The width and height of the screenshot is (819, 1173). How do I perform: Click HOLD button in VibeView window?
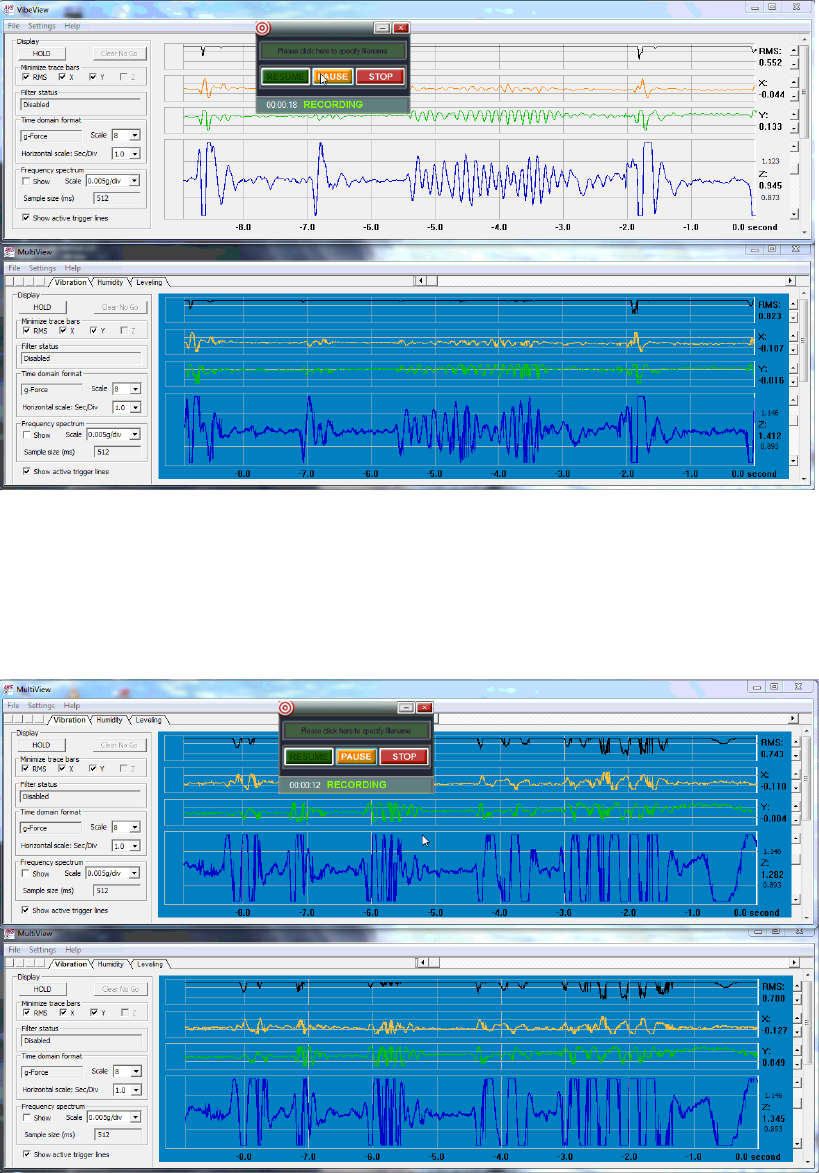coord(42,53)
